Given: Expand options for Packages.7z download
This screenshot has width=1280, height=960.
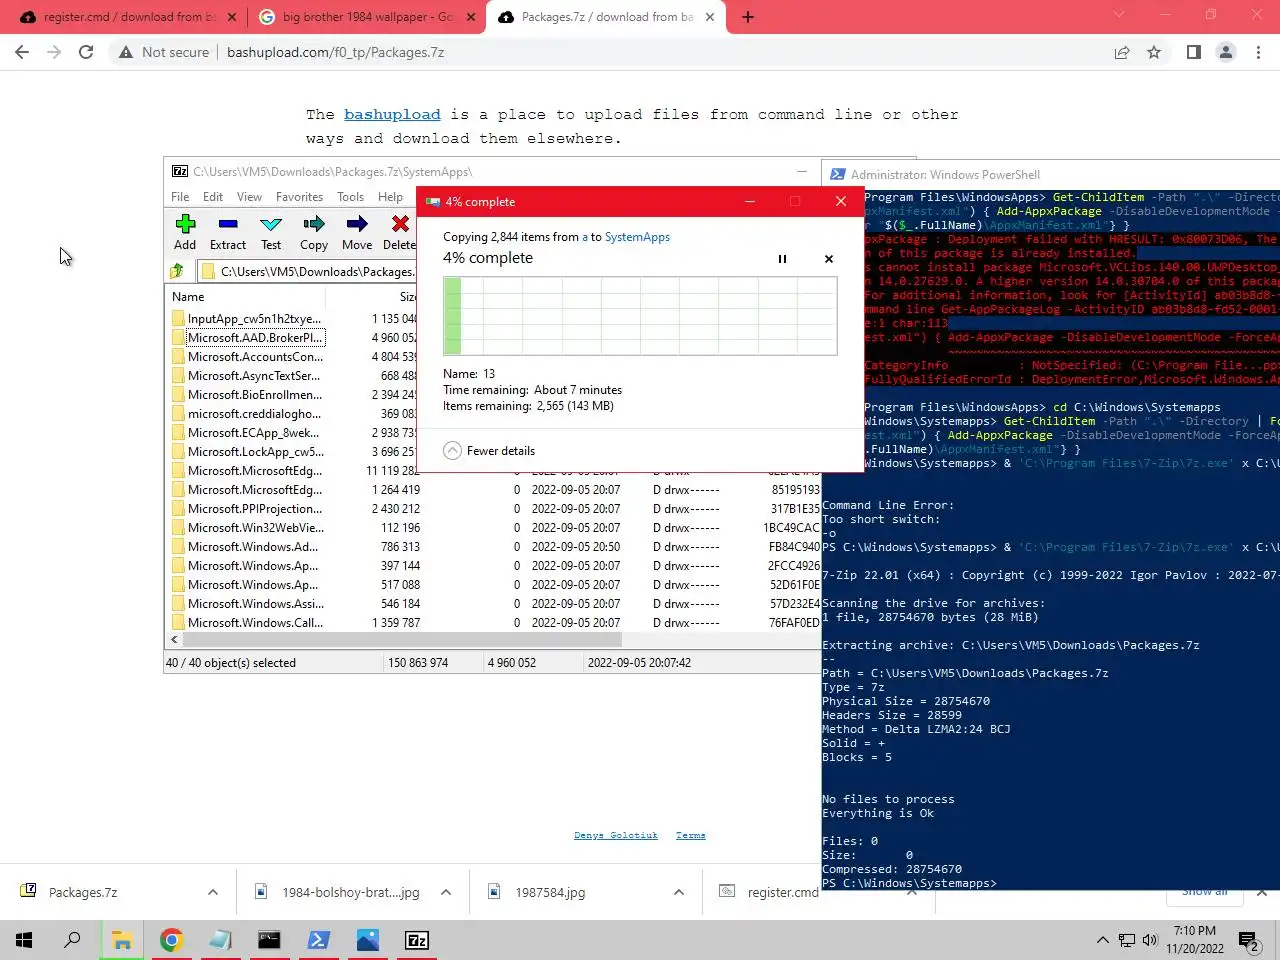Looking at the screenshot, I should [x=213, y=892].
